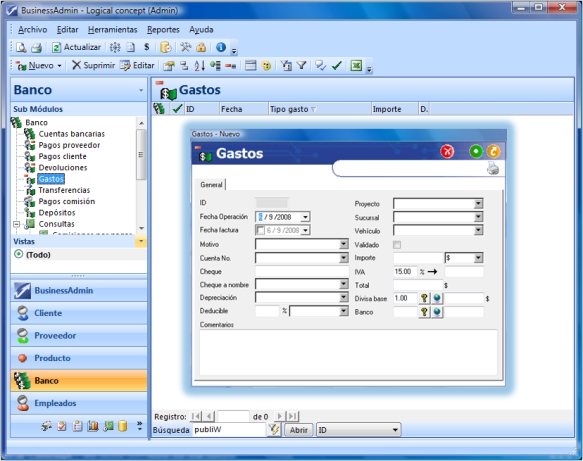Viewport: 583px width, 461px height.
Task: Click the orange refresh icon in Gastos form
Action: [493, 151]
